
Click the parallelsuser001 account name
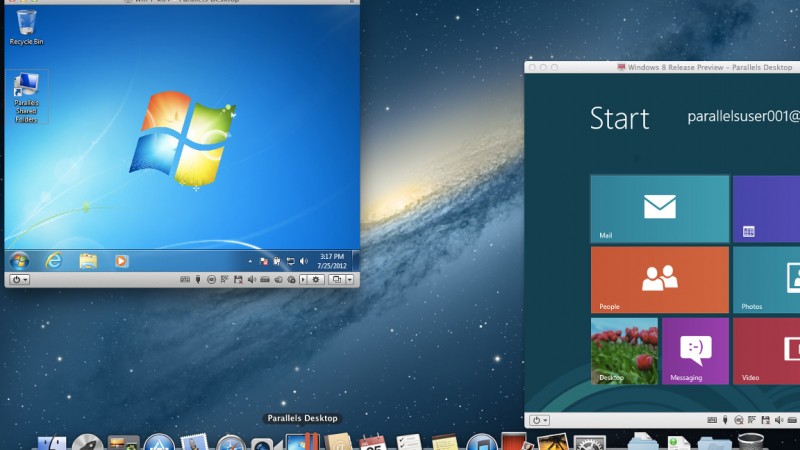(742, 116)
